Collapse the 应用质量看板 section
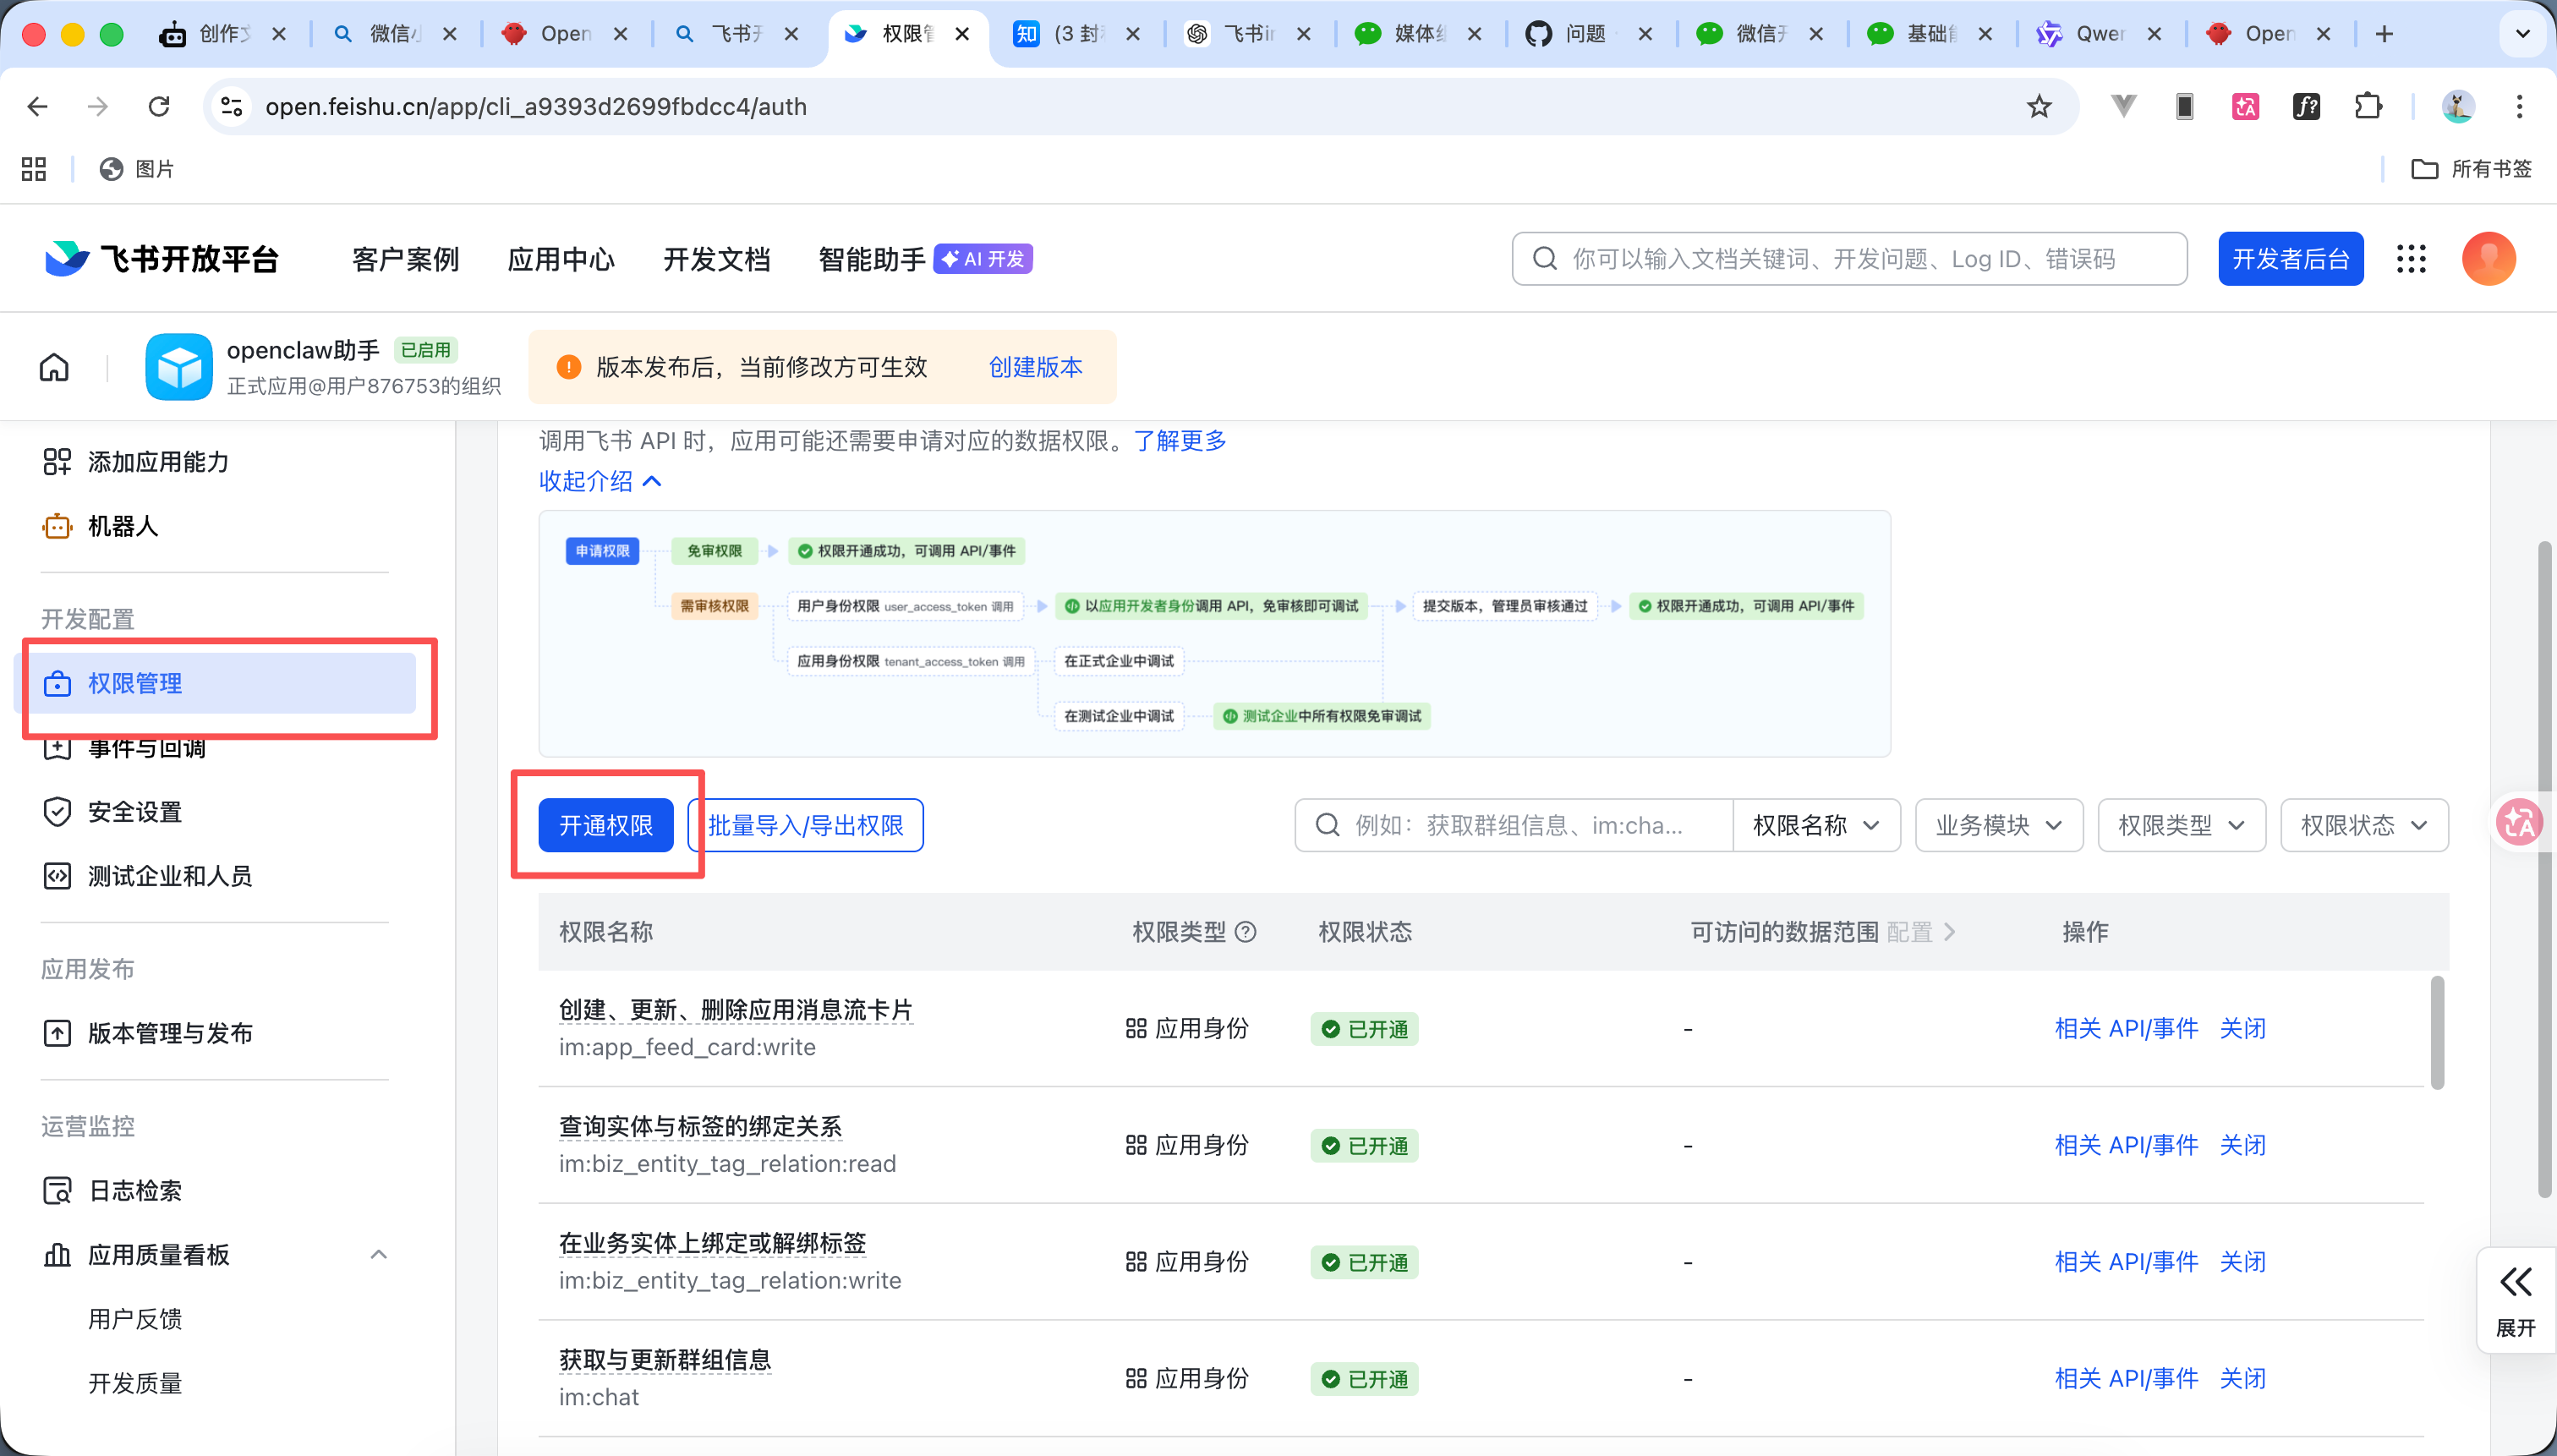Screen dimensions: 2557x1456 click(x=378, y=1253)
